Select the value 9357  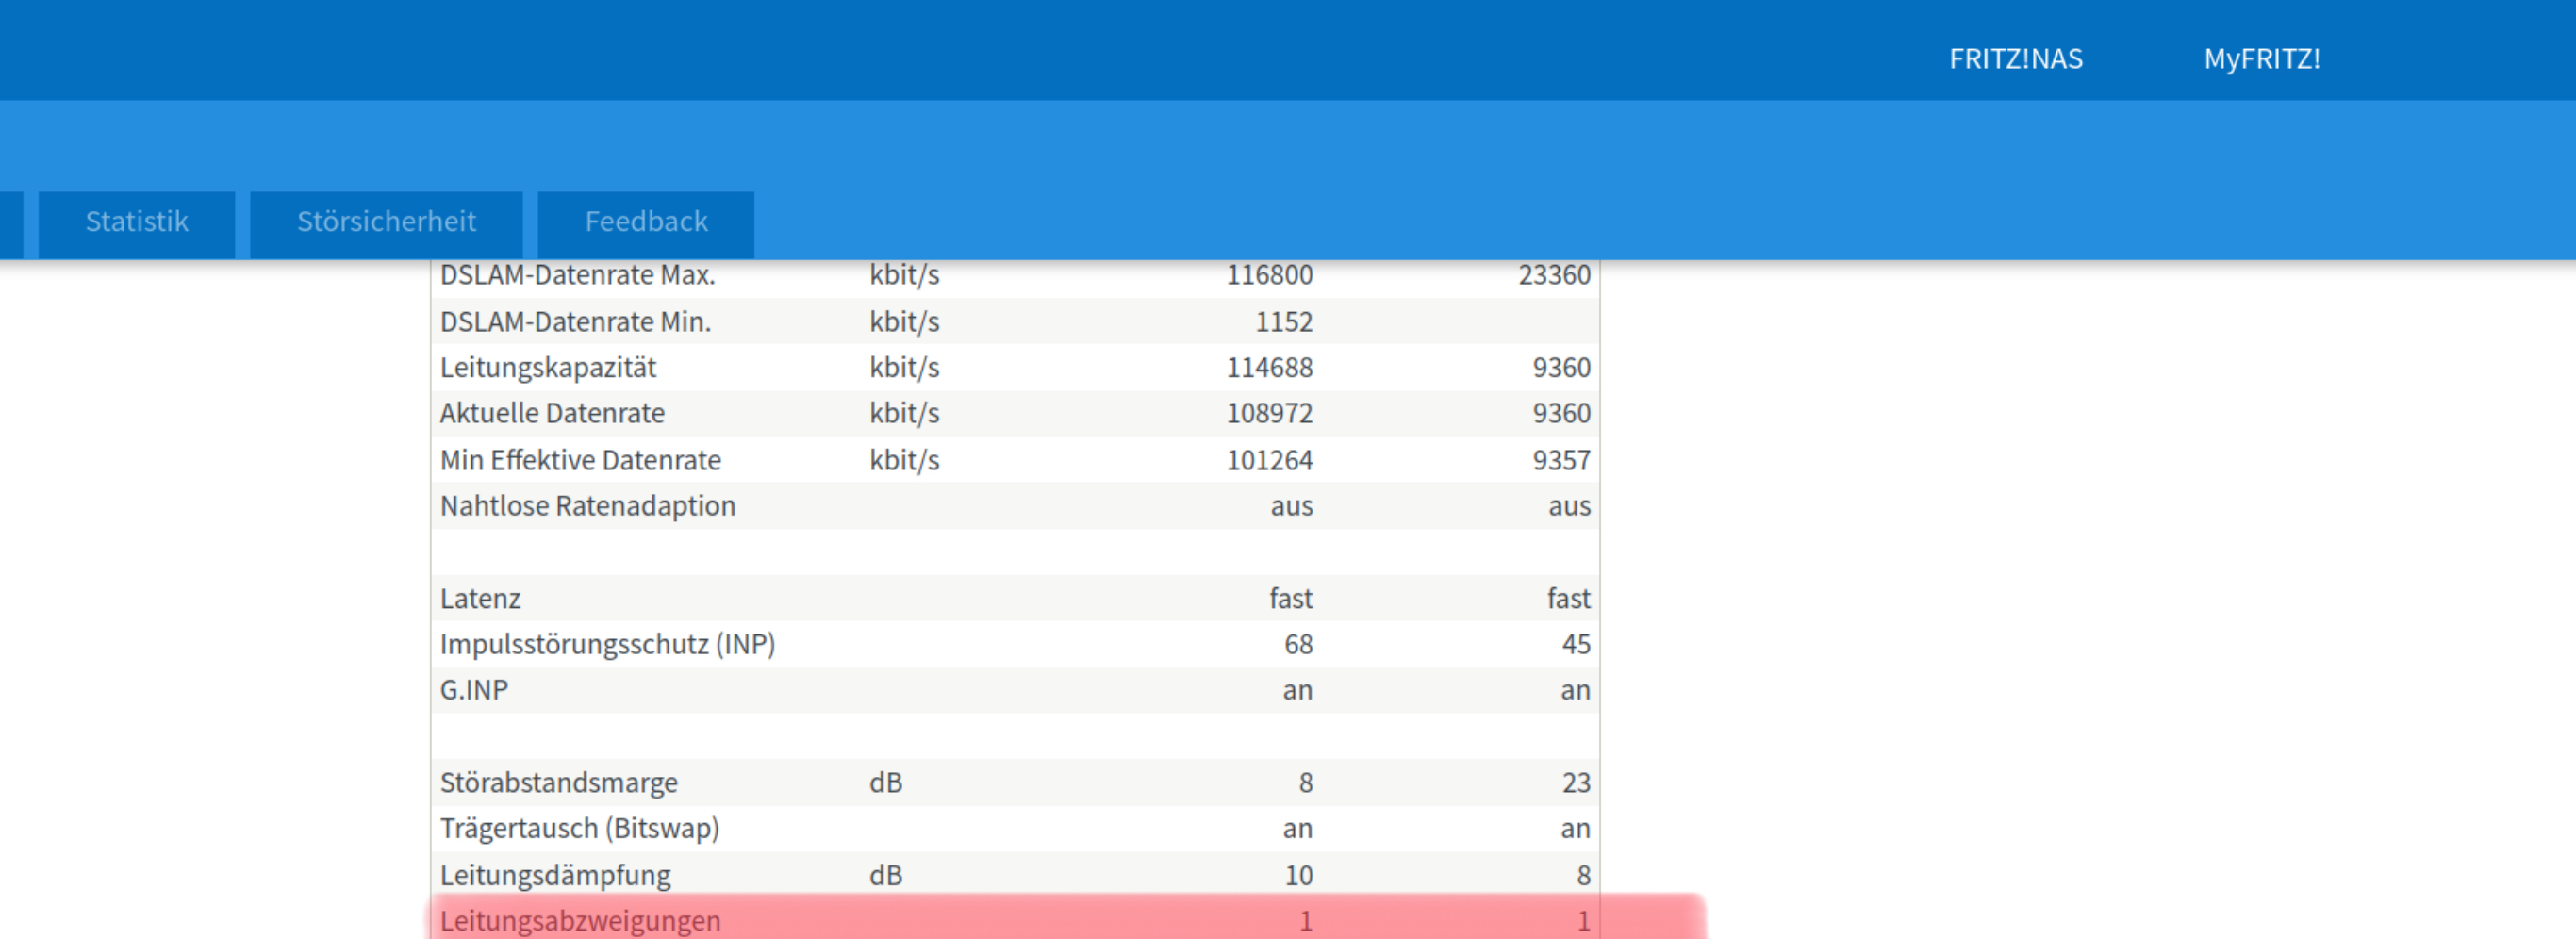1561,460
